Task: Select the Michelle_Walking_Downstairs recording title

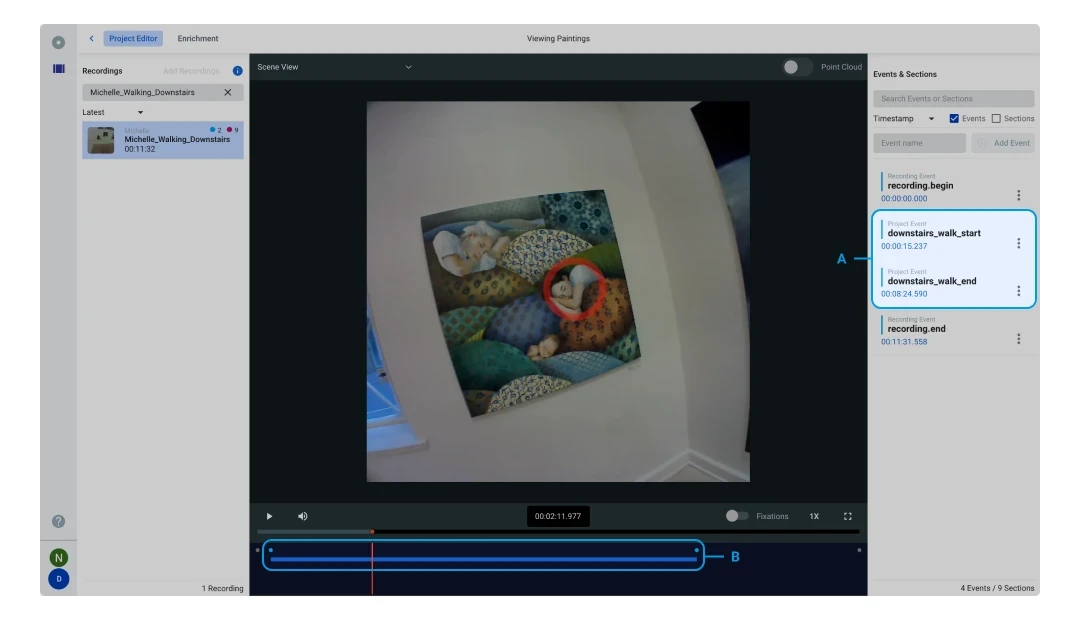Action: (177, 139)
